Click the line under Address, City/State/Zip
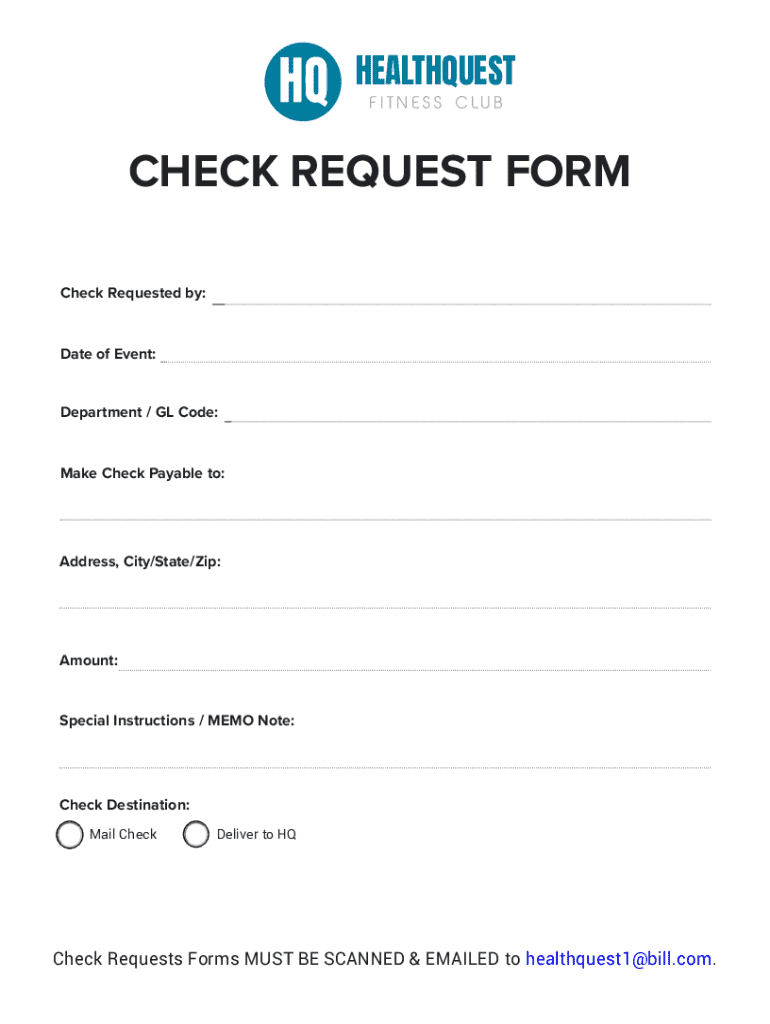Screen dimensions: 770x1024 [x=385, y=603]
